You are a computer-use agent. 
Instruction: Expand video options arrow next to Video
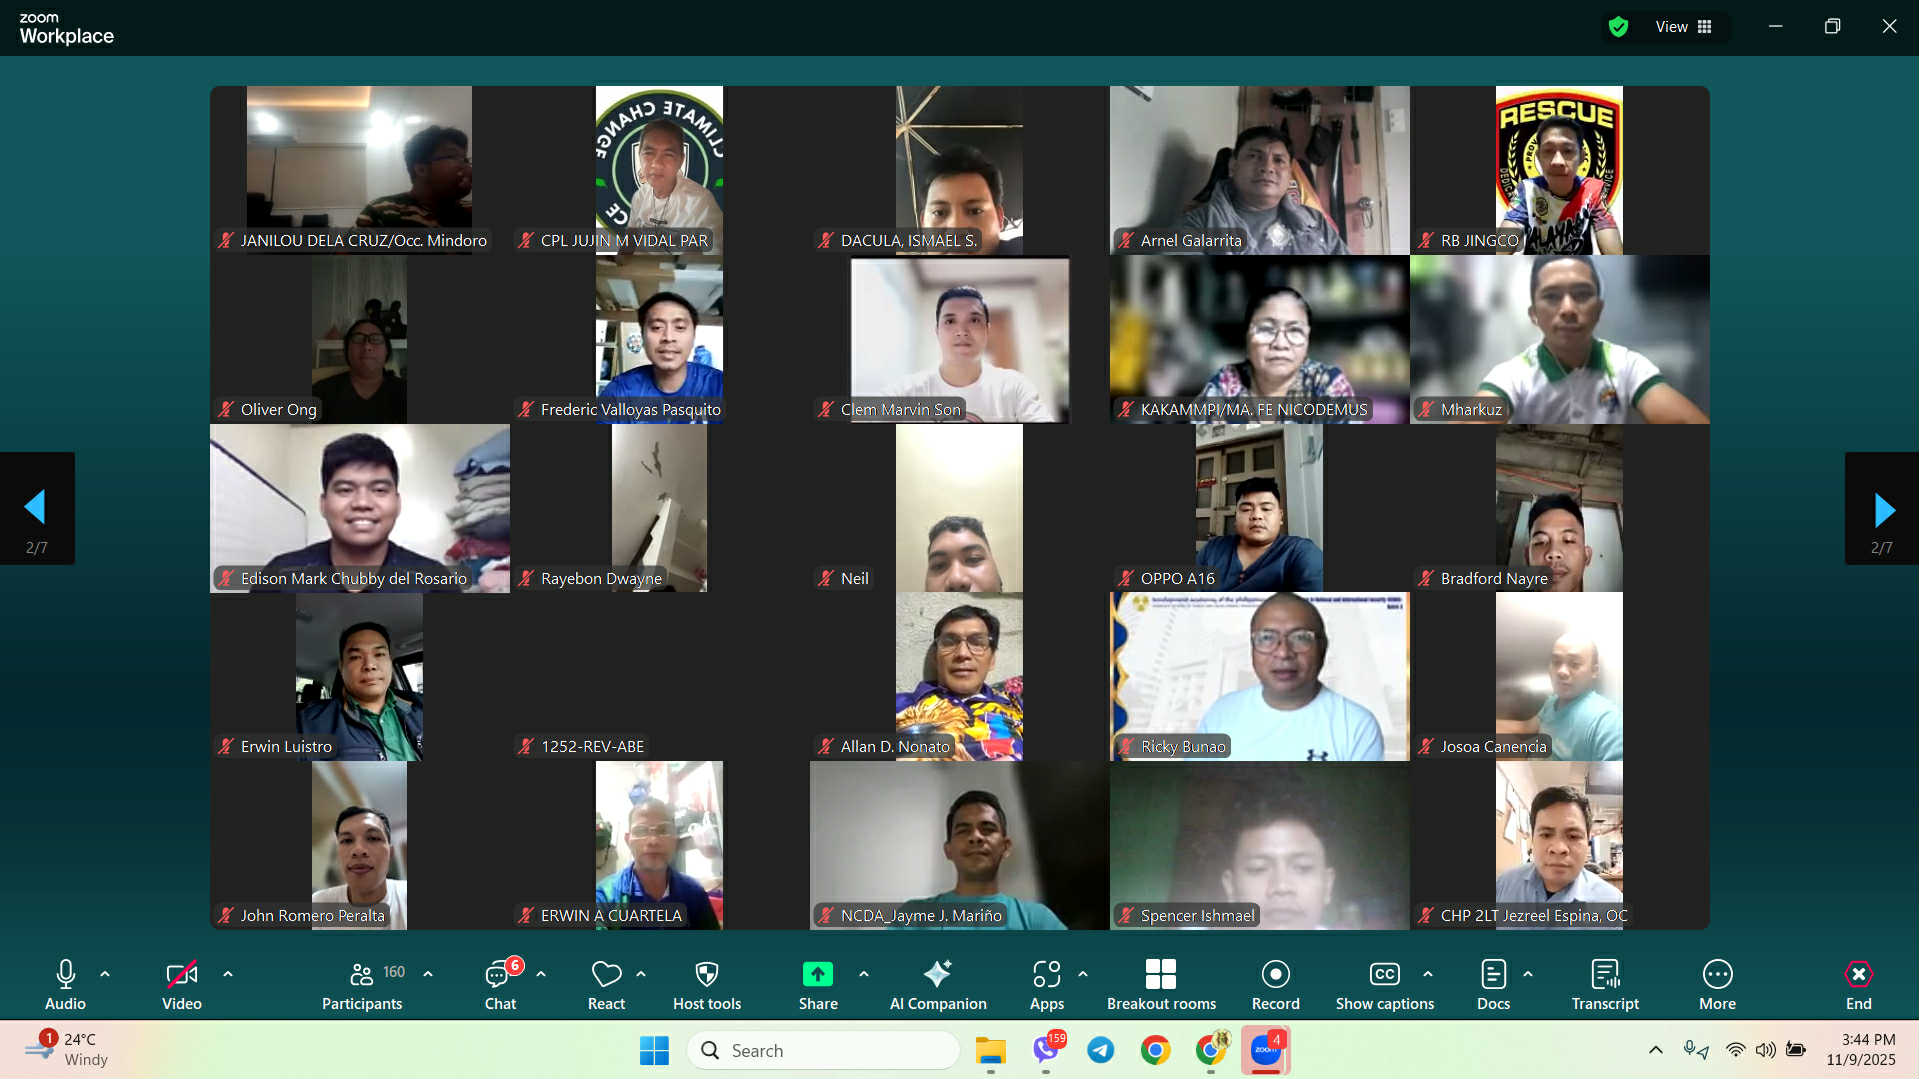228,974
